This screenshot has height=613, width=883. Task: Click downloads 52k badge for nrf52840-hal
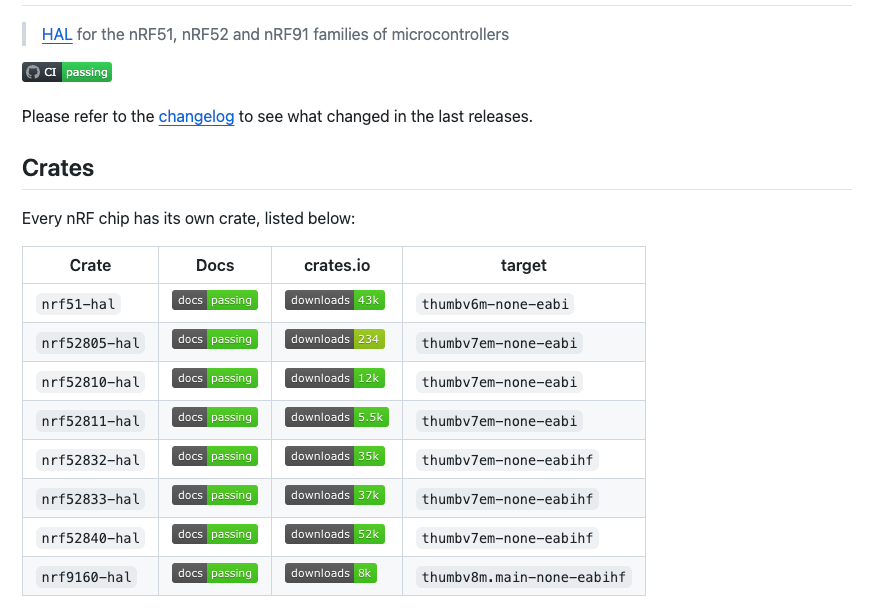[x=335, y=534]
